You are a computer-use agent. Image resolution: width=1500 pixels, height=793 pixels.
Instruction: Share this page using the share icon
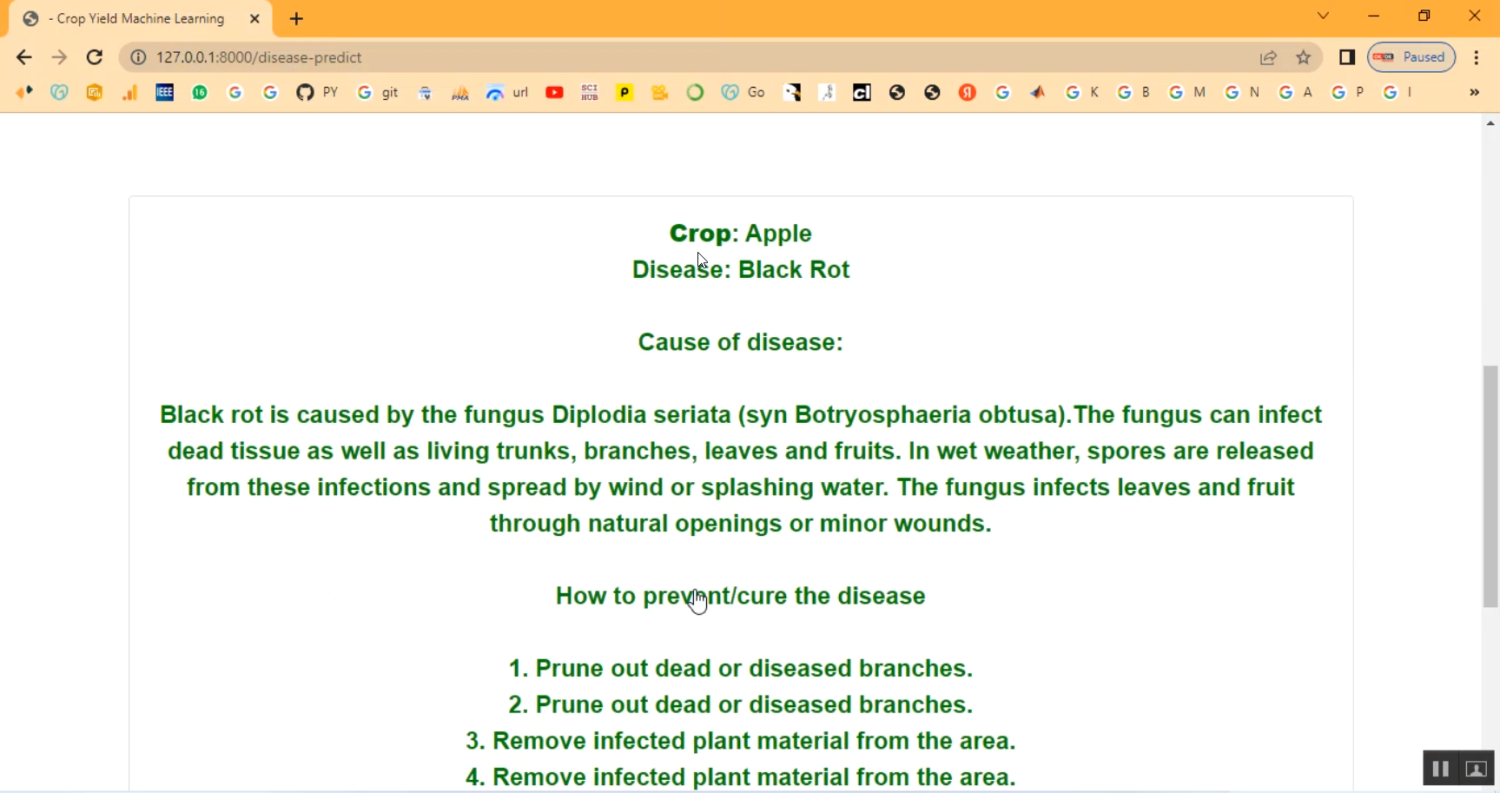tap(1268, 57)
